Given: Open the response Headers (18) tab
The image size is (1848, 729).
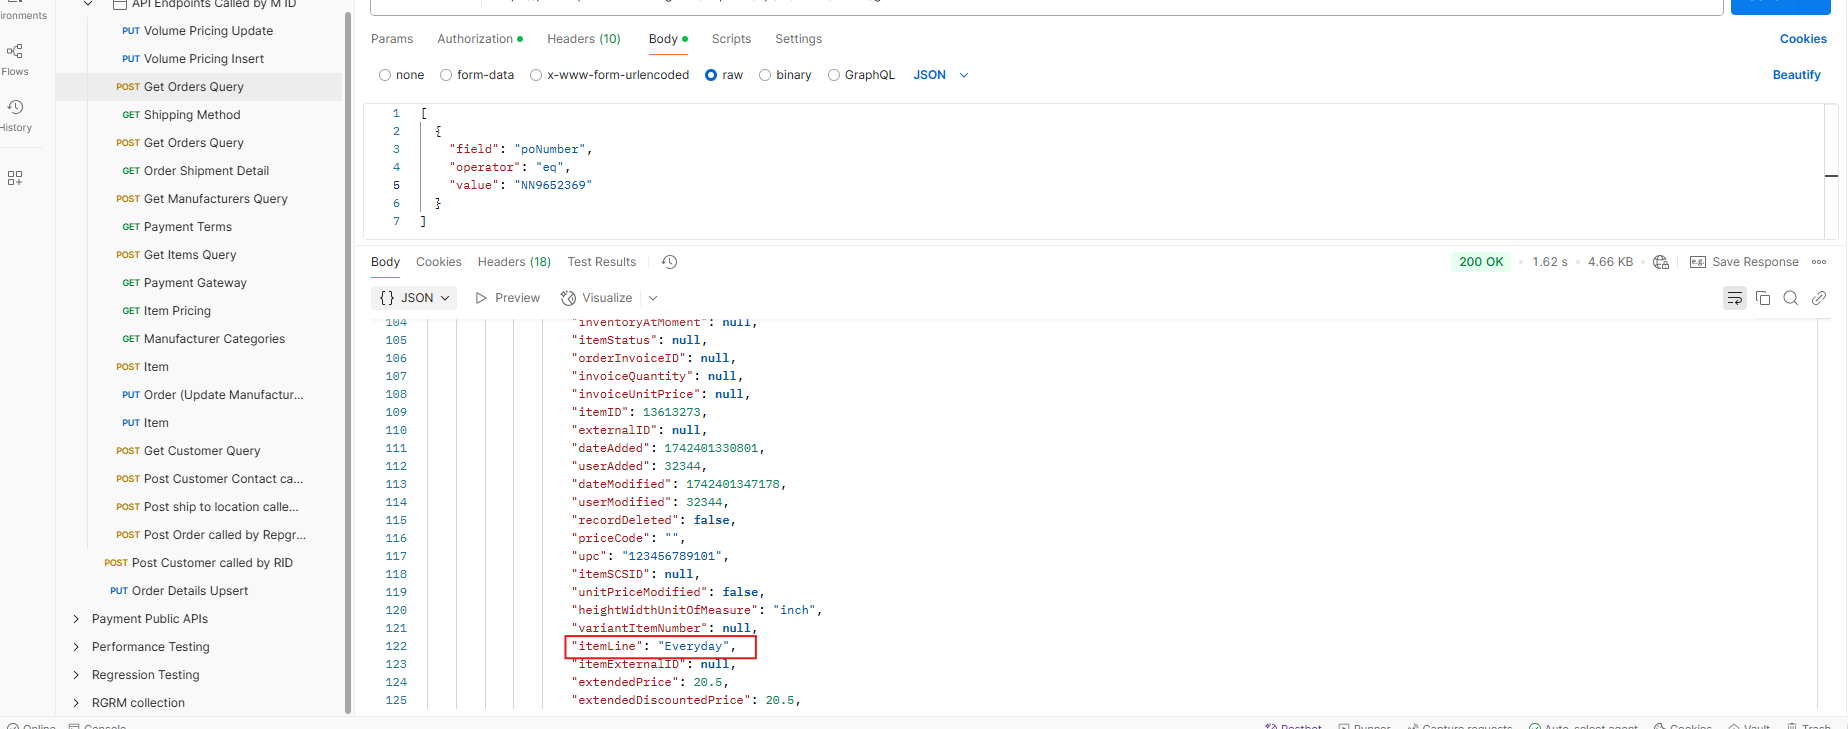Looking at the screenshot, I should coord(514,262).
